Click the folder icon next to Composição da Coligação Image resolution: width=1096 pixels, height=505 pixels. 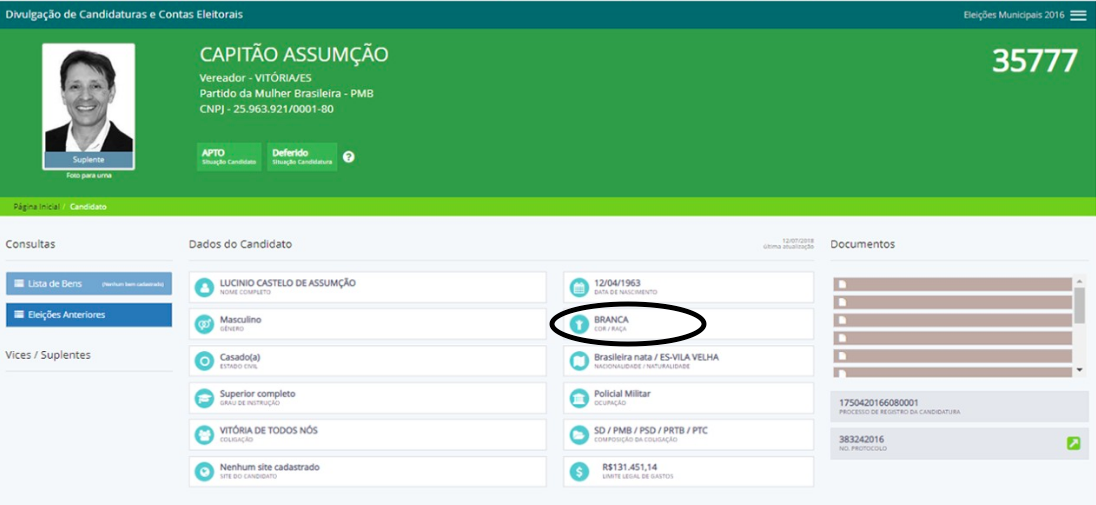578,434
